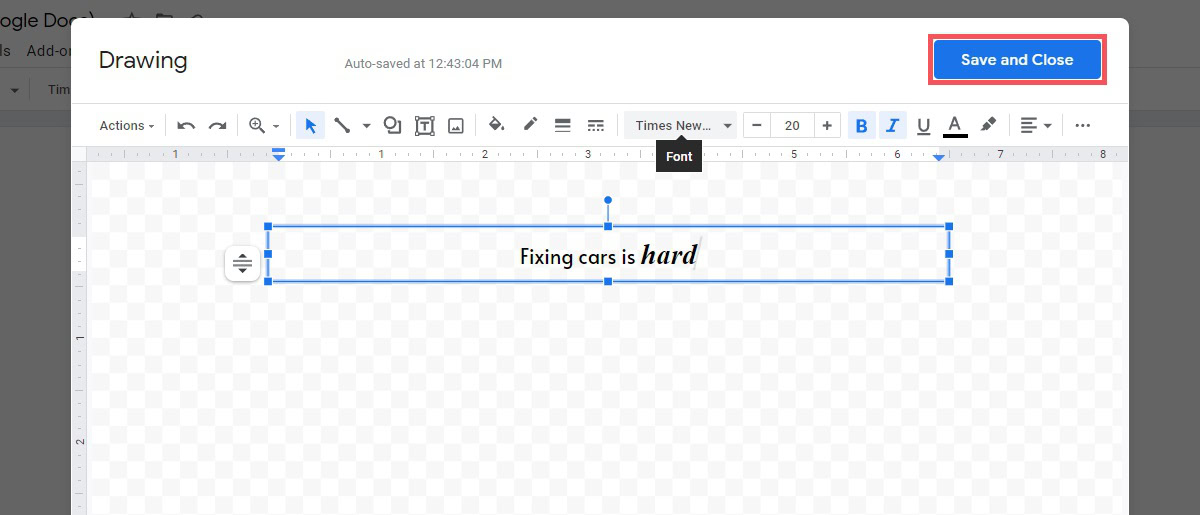Open the Times New Roman font dropdown
This screenshot has width=1200, height=515.
tap(682, 125)
